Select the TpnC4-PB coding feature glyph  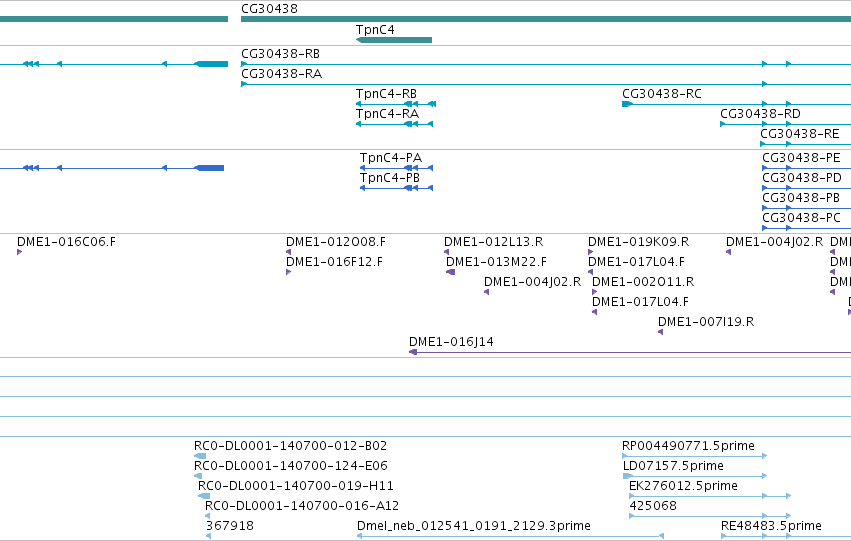click(x=396, y=188)
